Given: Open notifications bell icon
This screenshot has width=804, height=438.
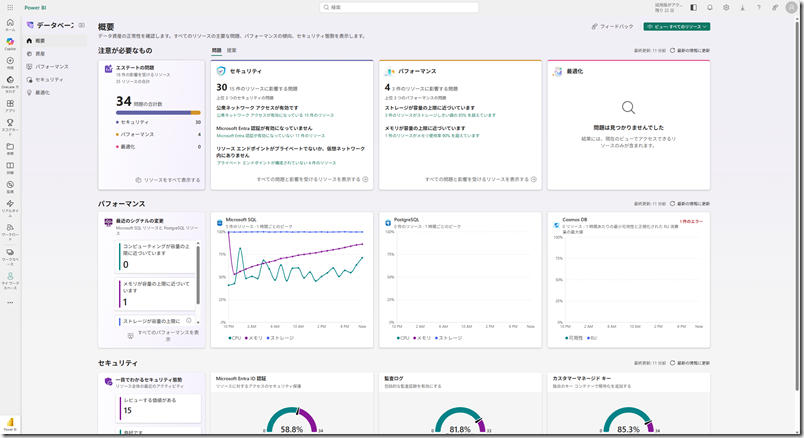Looking at the screenshot, I should [x=710, y=8].
